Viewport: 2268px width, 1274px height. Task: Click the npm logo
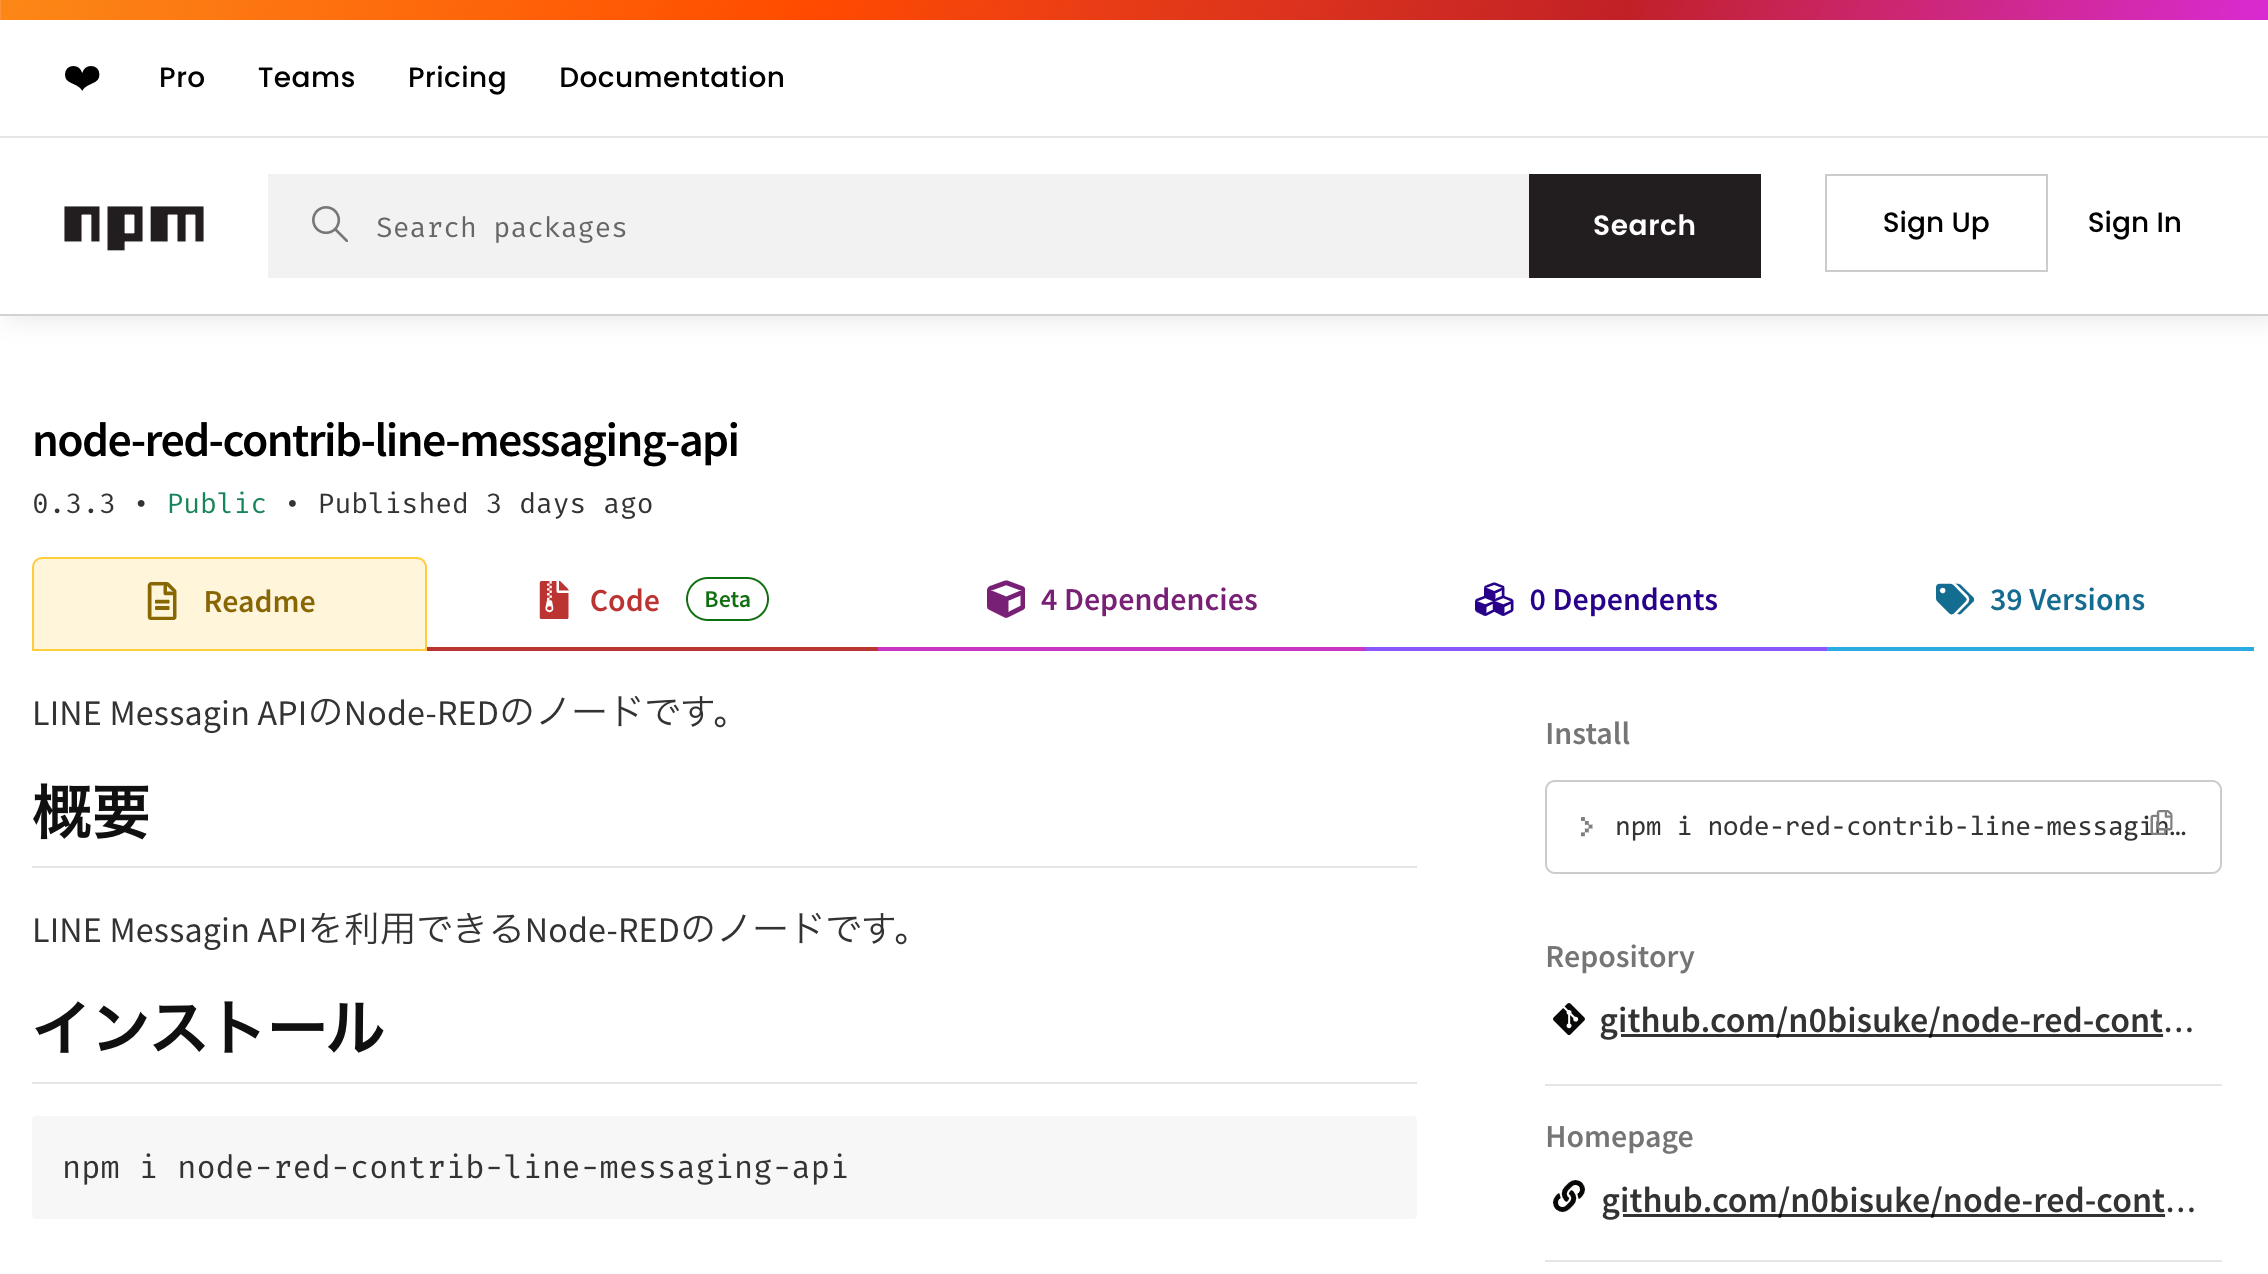click(x=134, y=226)
